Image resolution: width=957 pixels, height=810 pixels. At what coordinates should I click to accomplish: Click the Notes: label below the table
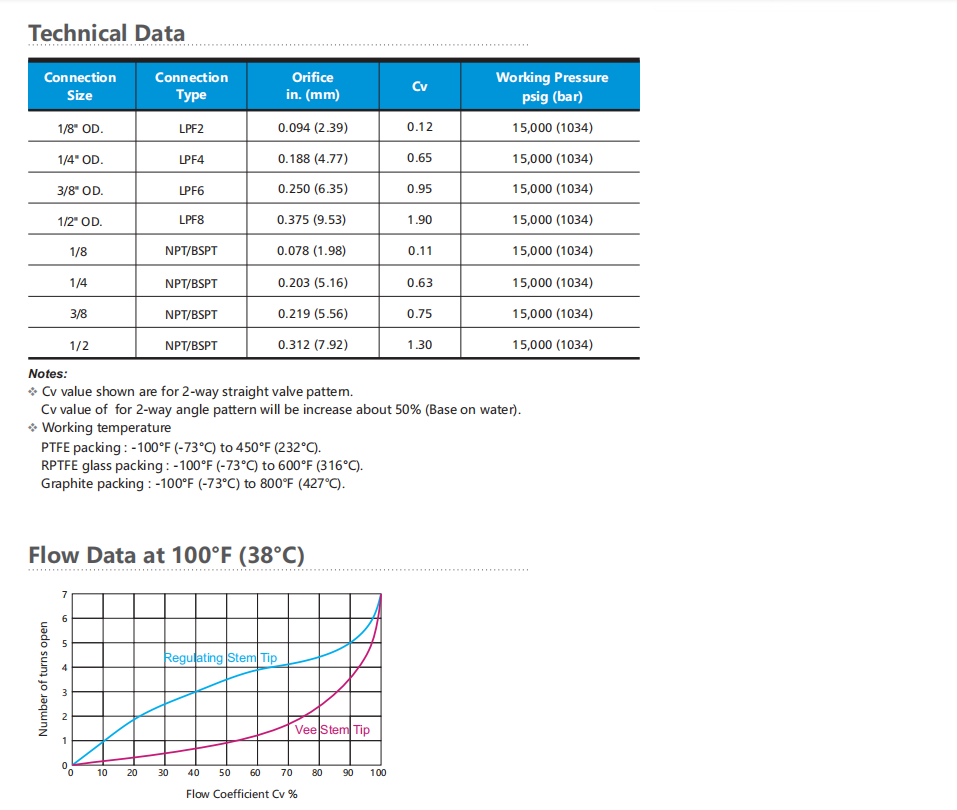[48, 374]
